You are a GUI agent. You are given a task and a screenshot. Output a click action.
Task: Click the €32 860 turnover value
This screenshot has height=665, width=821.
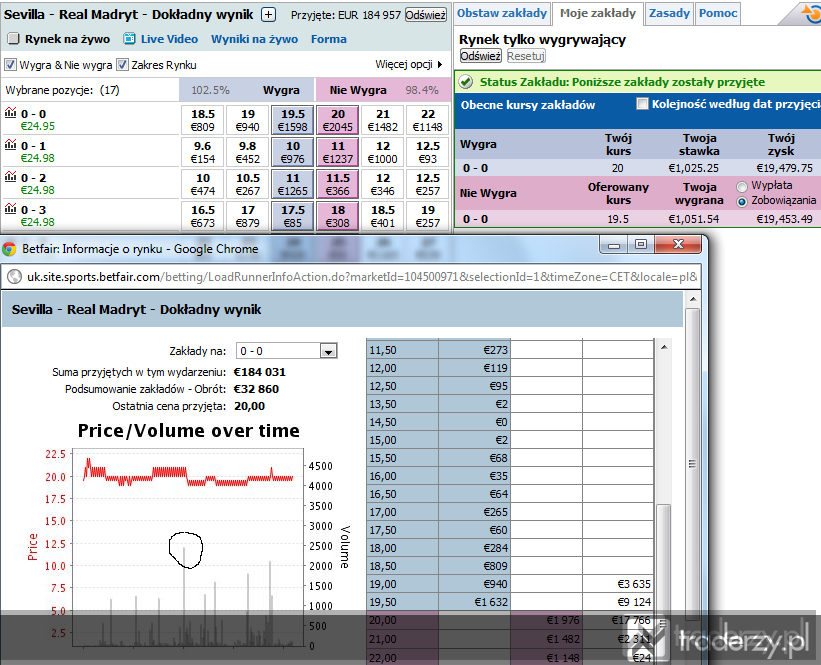point(256,389)
